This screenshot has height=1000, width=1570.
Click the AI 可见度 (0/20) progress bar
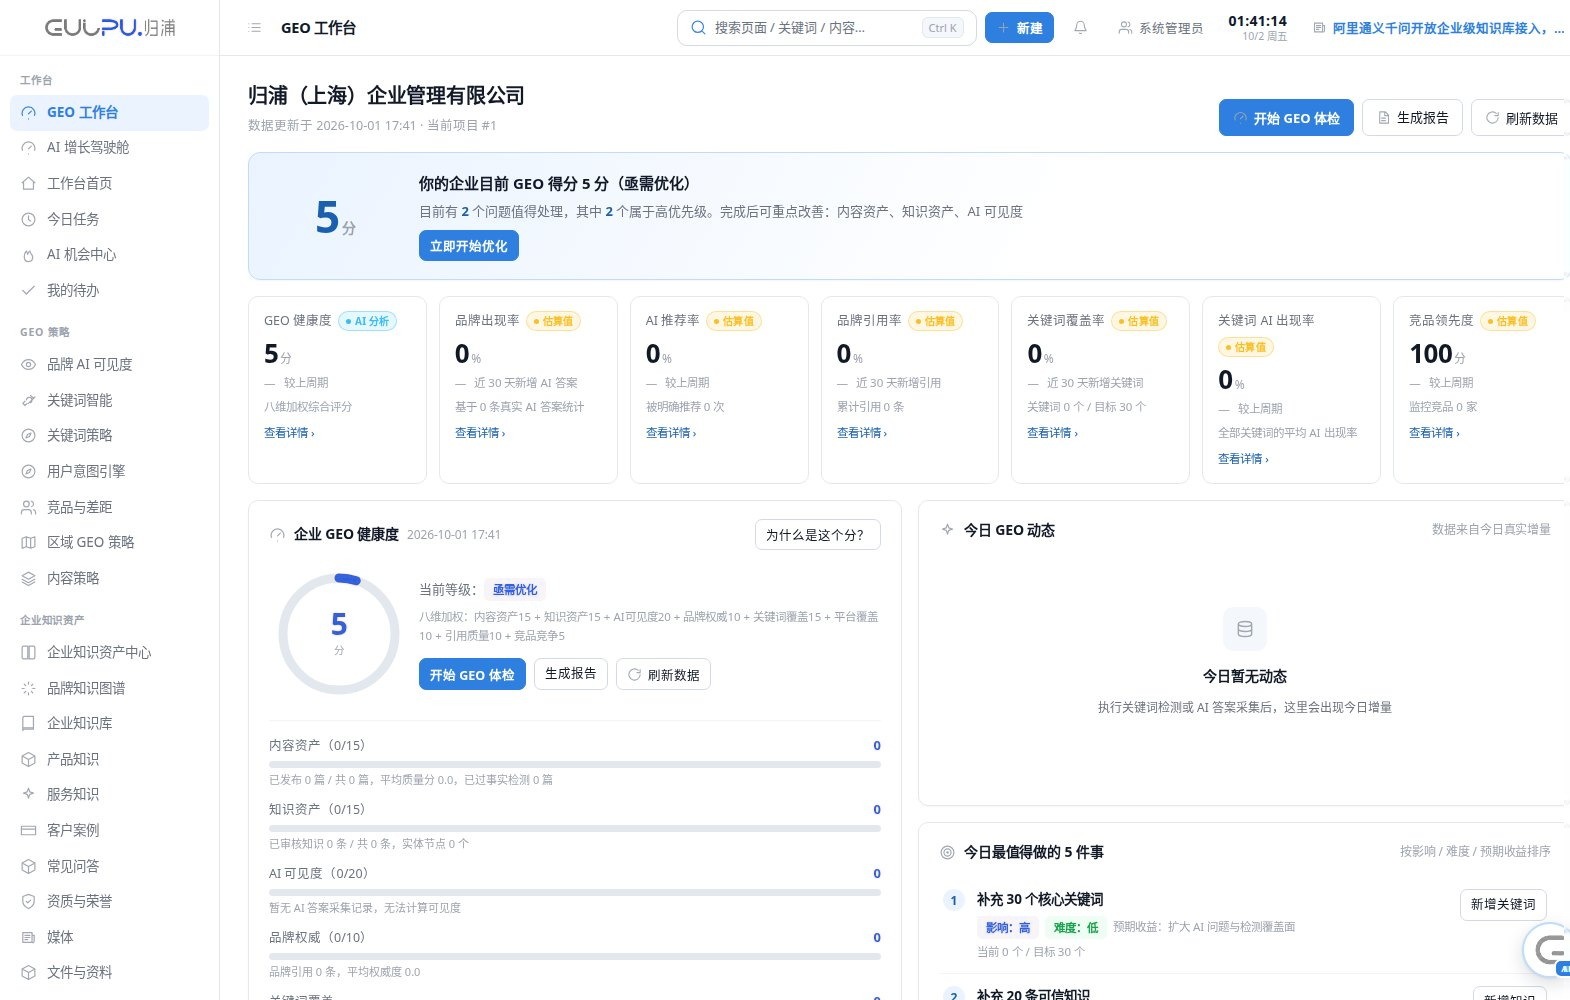point(575,892)
